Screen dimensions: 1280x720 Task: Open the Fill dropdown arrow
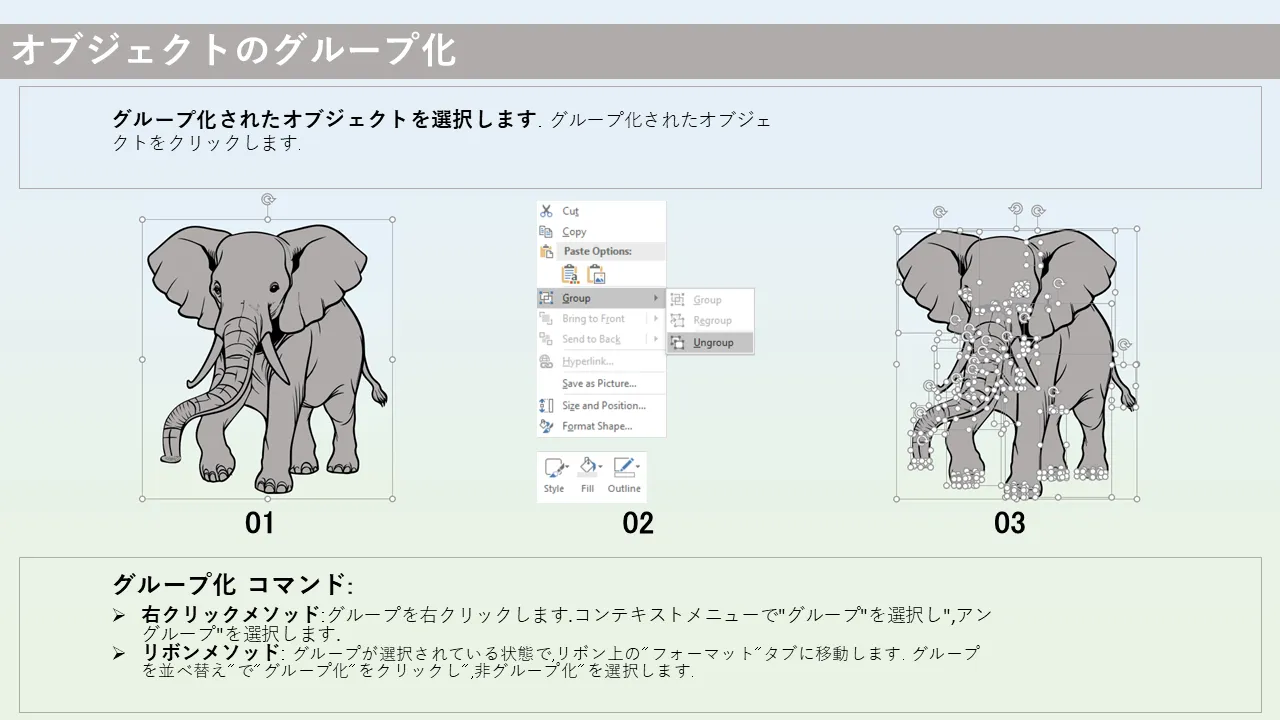[600, 467]
